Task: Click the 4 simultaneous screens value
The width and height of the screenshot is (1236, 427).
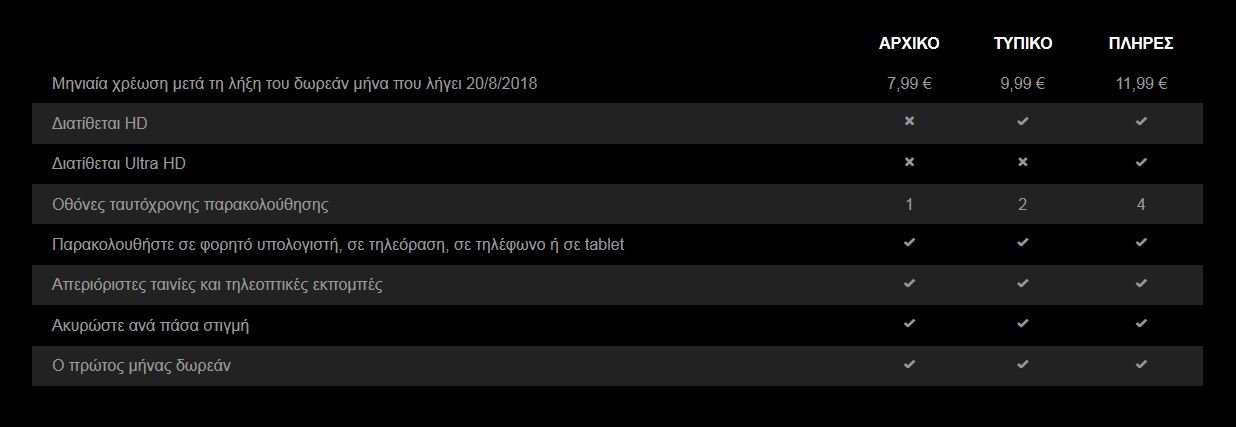Action: point(1141,204)
